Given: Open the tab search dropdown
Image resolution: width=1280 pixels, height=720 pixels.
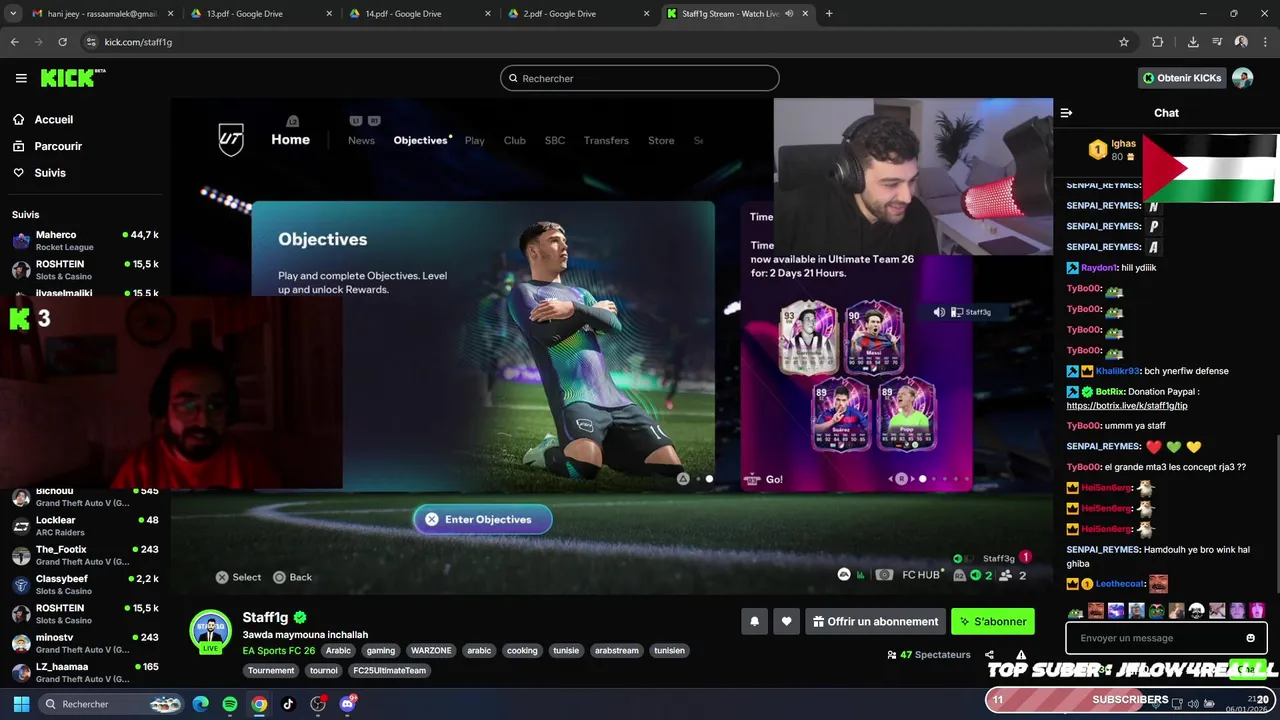Looking at the screenshot, I should click(x=13, y=14).
